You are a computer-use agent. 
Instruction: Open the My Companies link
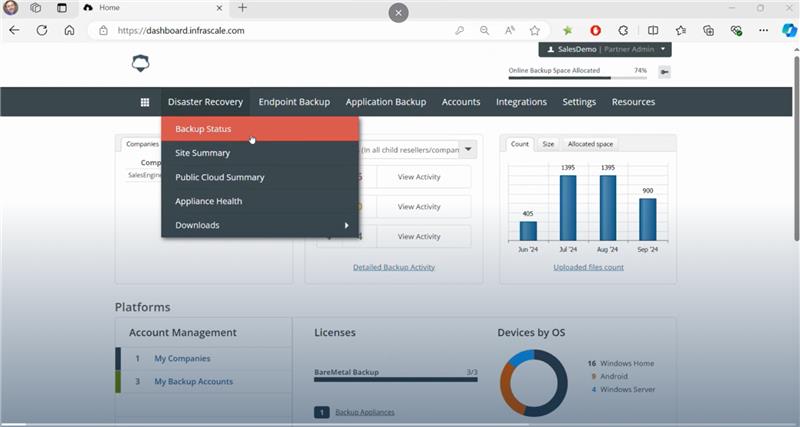click(182, 359)
